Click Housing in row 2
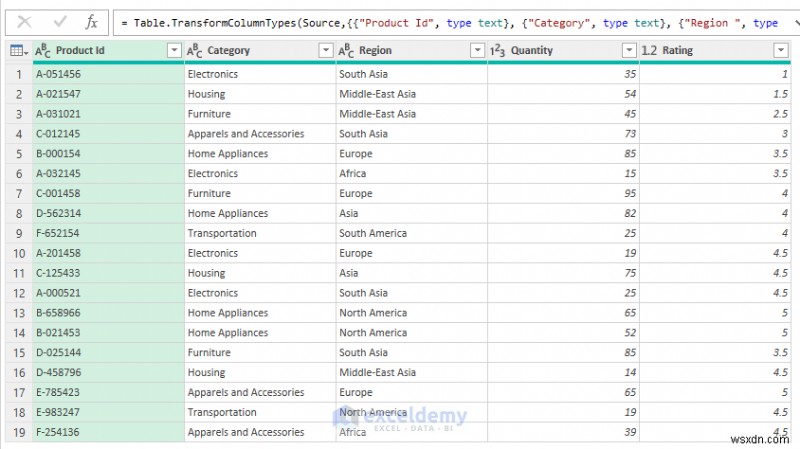 click(206, 94)
